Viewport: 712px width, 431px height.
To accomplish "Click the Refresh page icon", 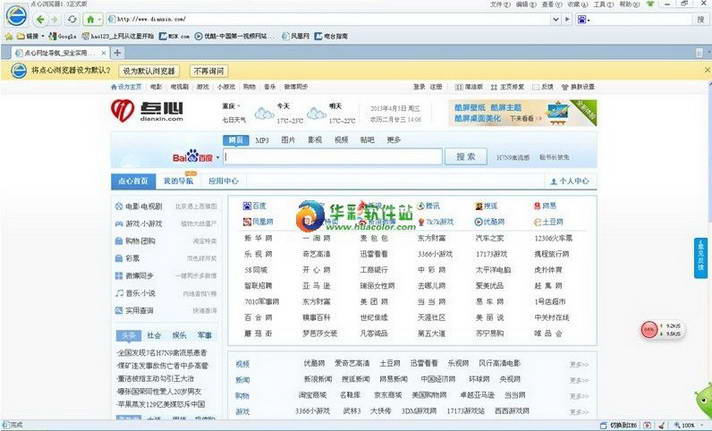I will pyautogui.click(x=72, y=19).
